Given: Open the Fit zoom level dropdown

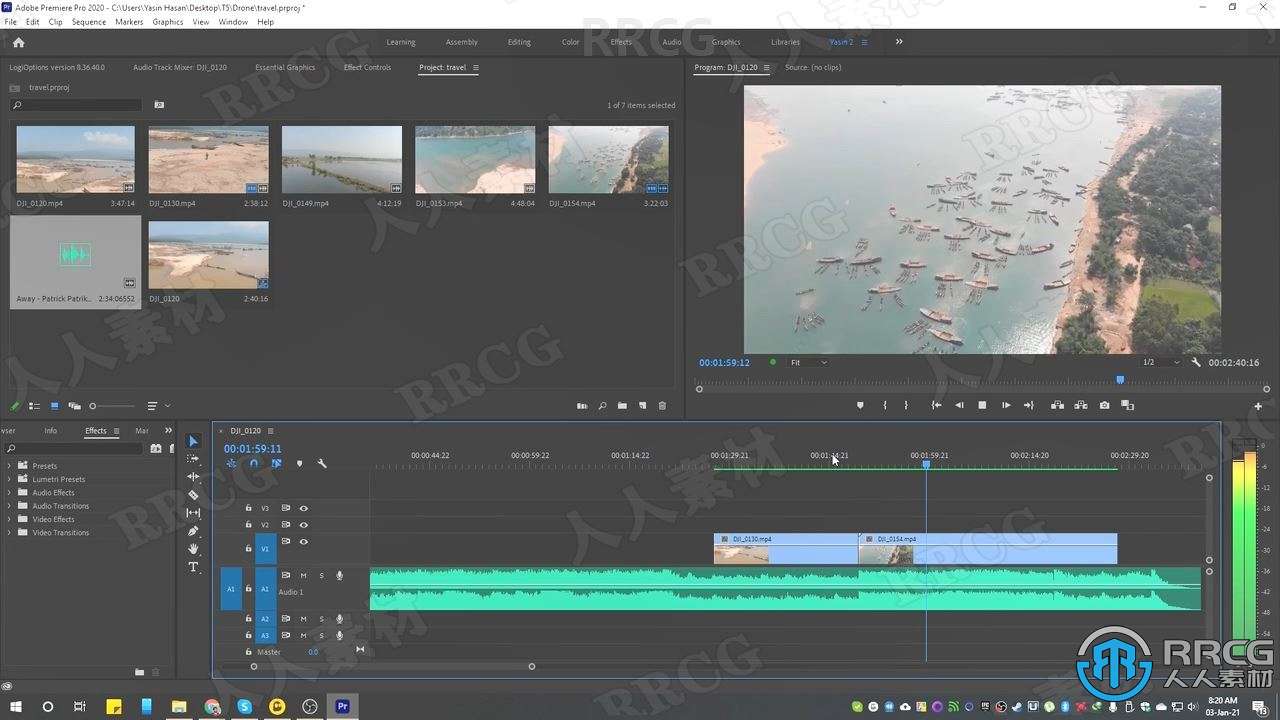Looking at the screenshot, I should click(808, 362).
